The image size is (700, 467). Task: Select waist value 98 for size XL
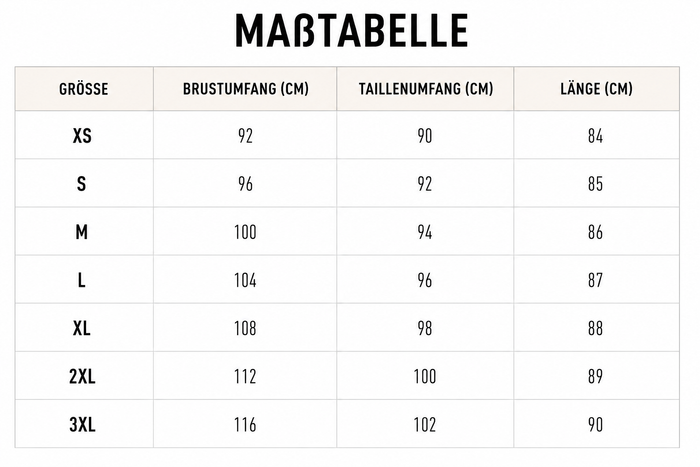[x=425, y=329]
